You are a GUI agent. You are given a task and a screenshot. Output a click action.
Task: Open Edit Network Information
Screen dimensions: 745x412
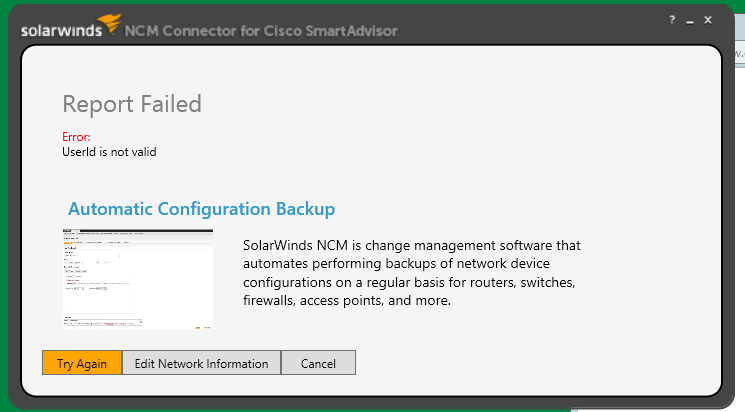tap(201, 363)
